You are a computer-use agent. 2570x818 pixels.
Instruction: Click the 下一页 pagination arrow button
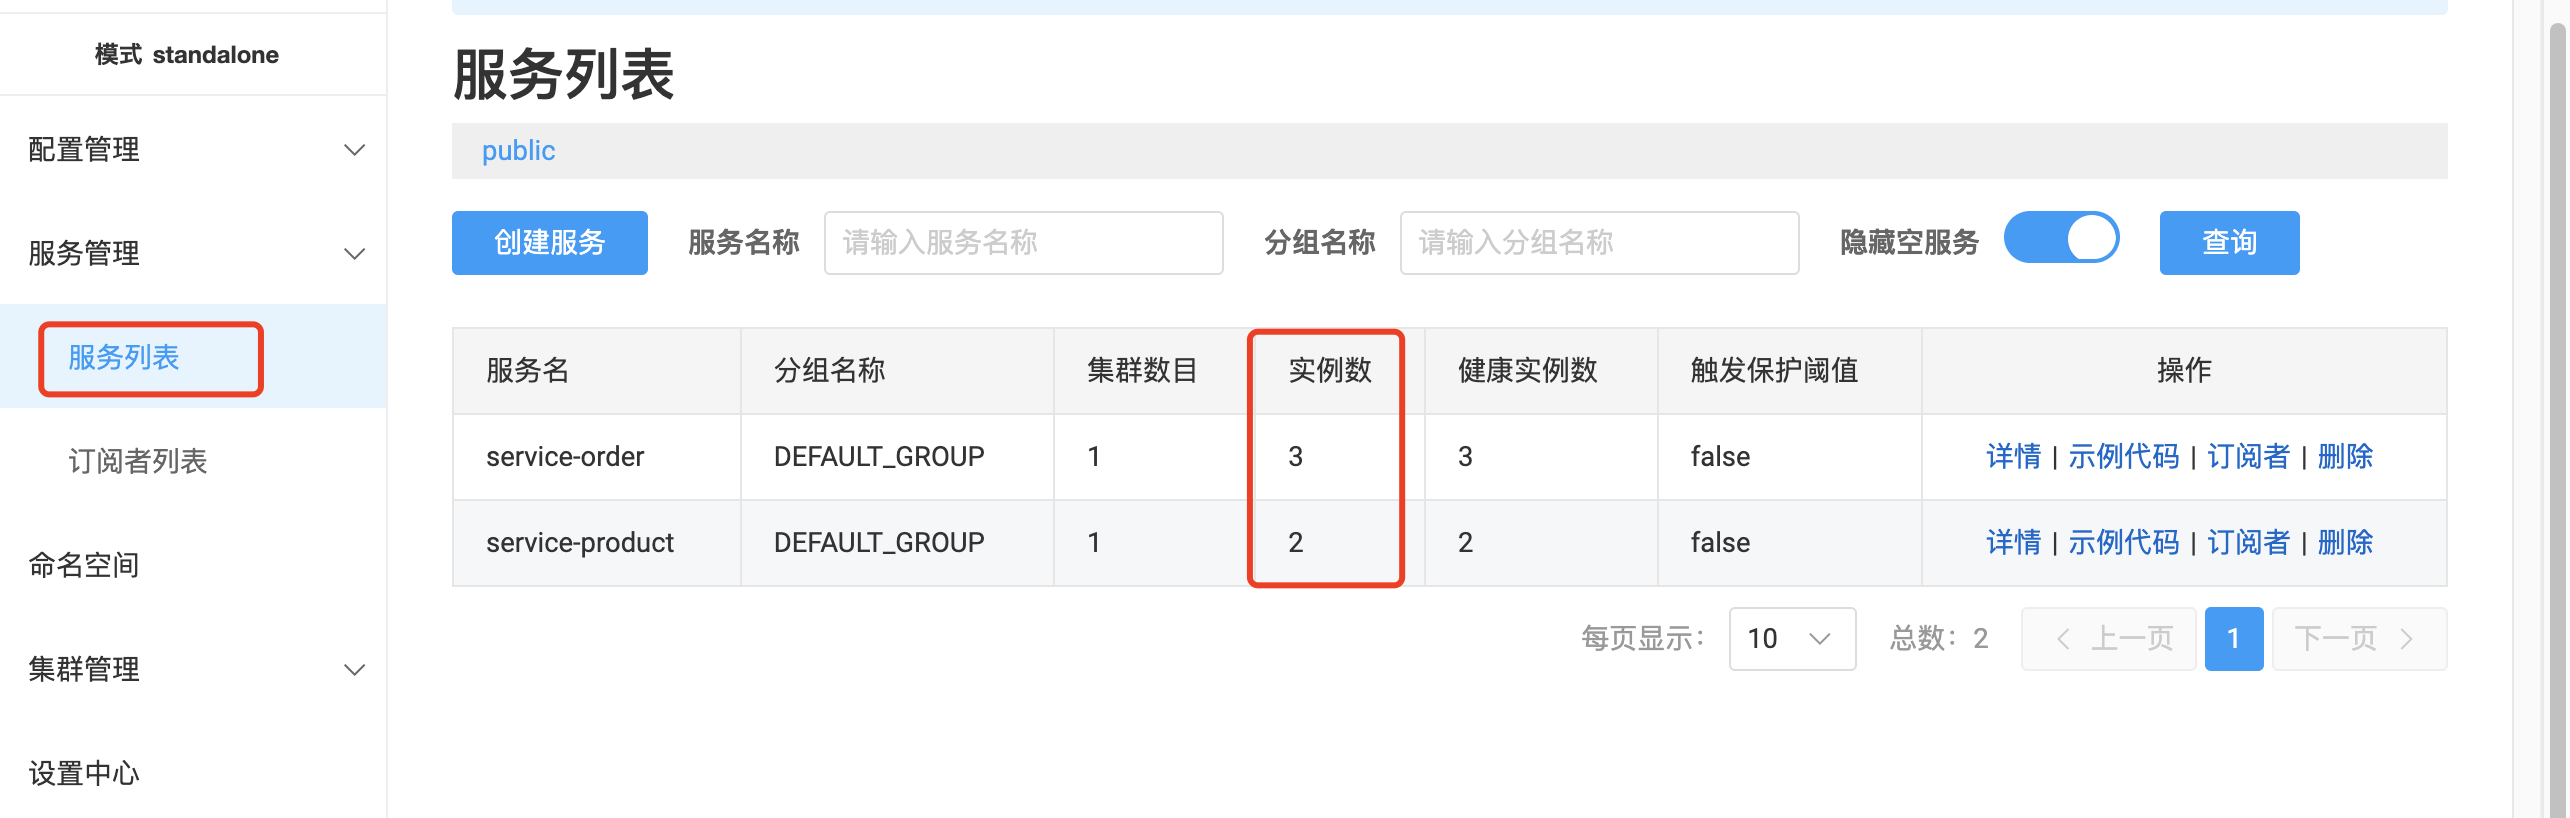2359,639
